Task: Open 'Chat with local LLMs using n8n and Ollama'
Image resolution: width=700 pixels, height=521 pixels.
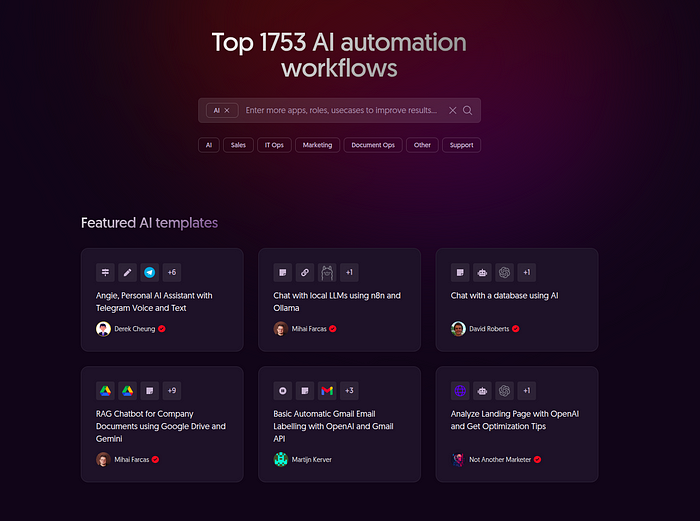Action: point(337,302)
